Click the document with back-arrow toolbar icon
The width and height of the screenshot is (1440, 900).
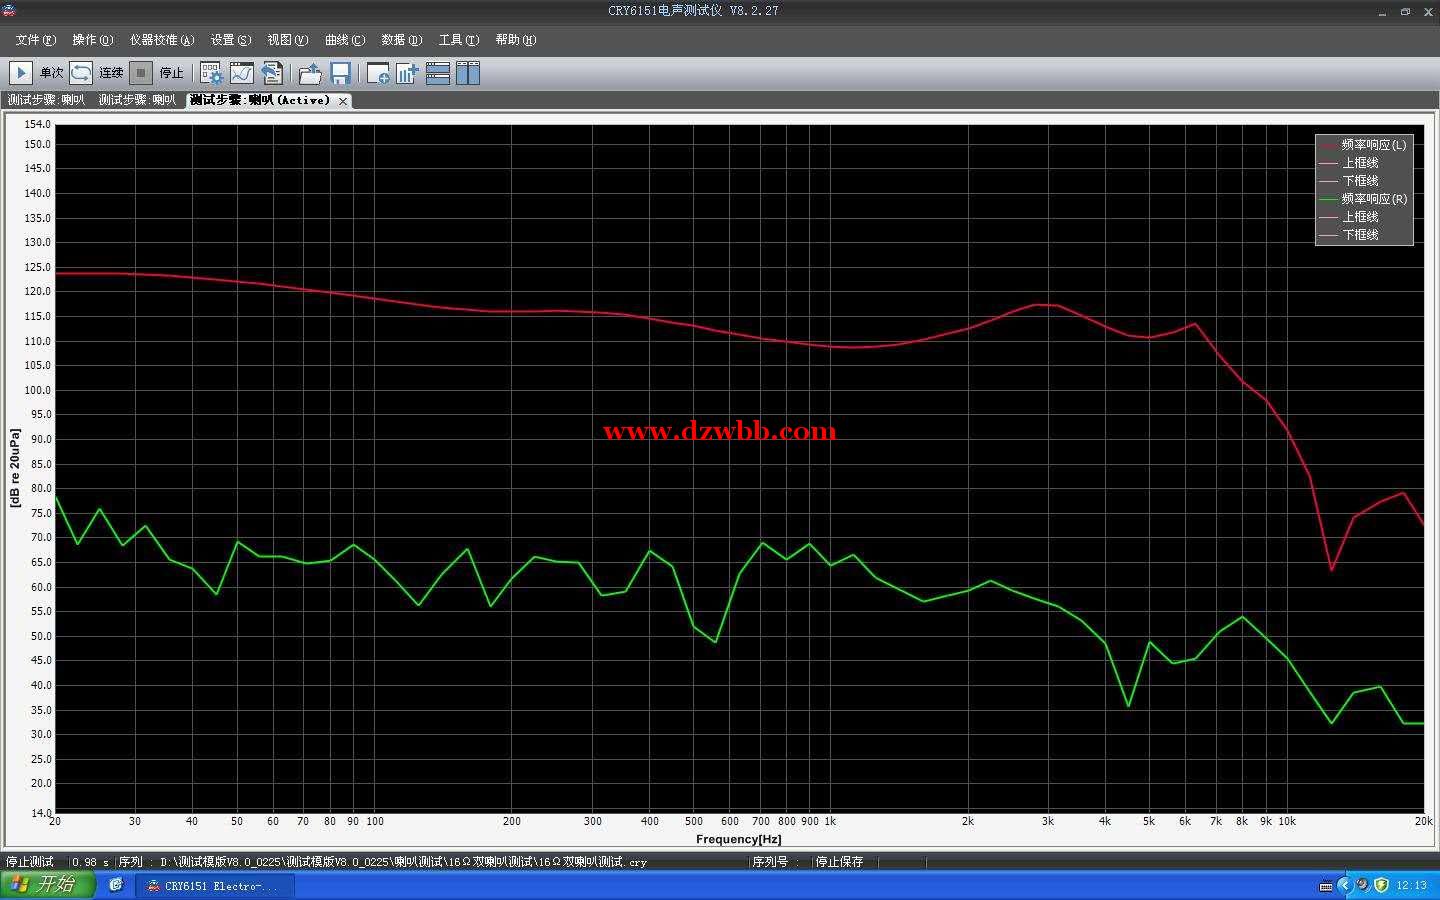(271, 73)
